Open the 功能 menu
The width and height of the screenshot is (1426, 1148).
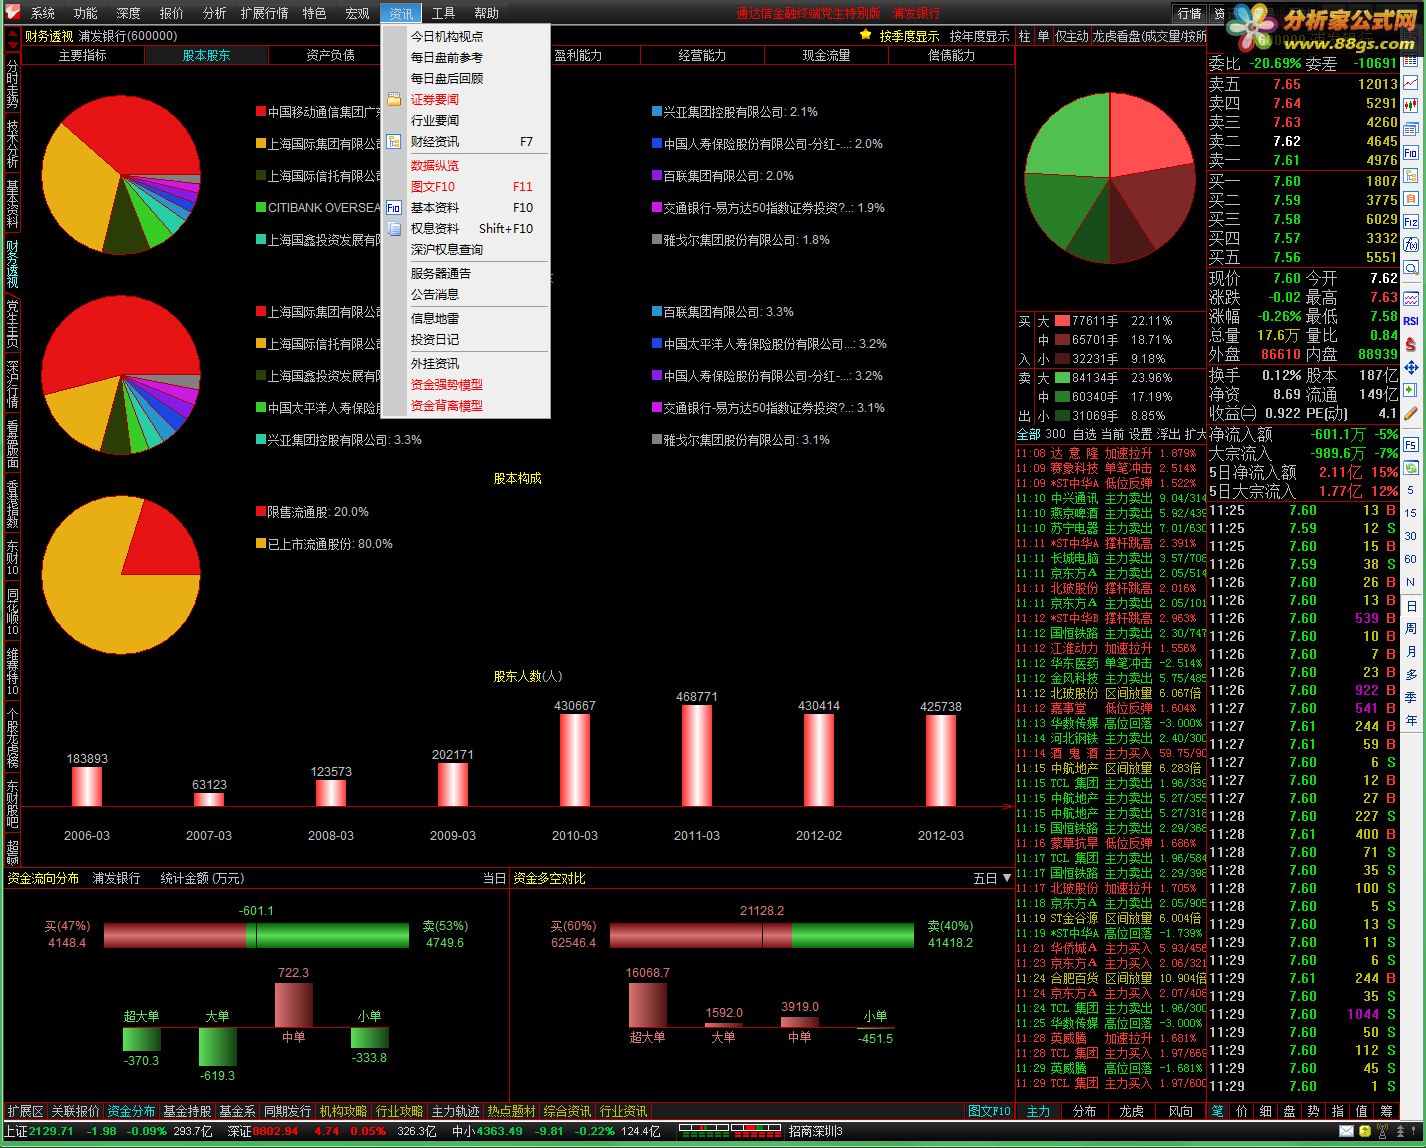tap(86, 13)
